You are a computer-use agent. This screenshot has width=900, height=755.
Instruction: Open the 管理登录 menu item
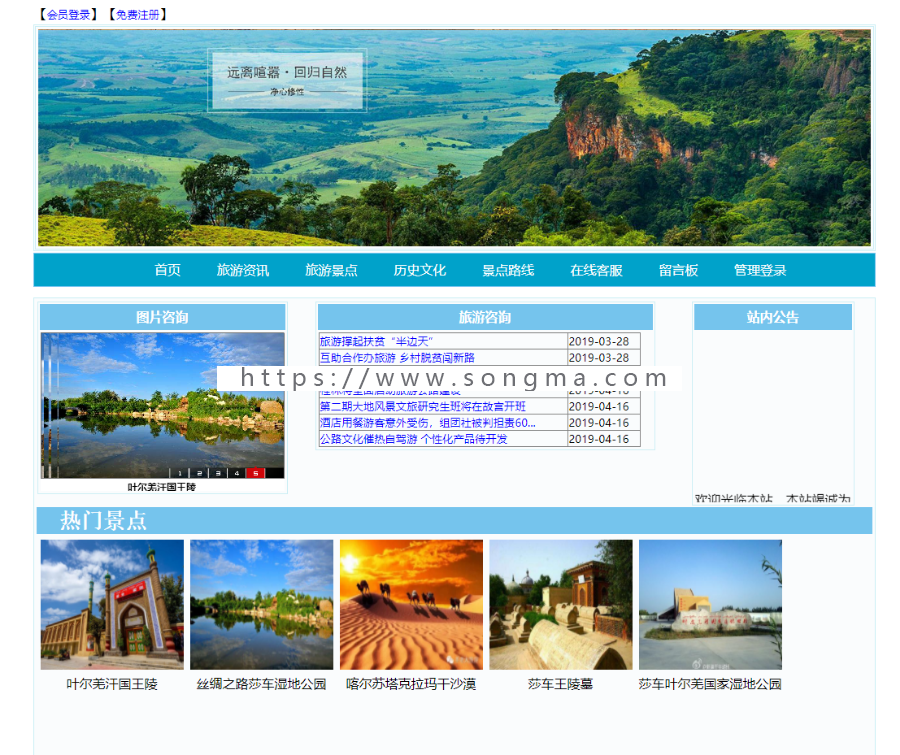[760, 270]
